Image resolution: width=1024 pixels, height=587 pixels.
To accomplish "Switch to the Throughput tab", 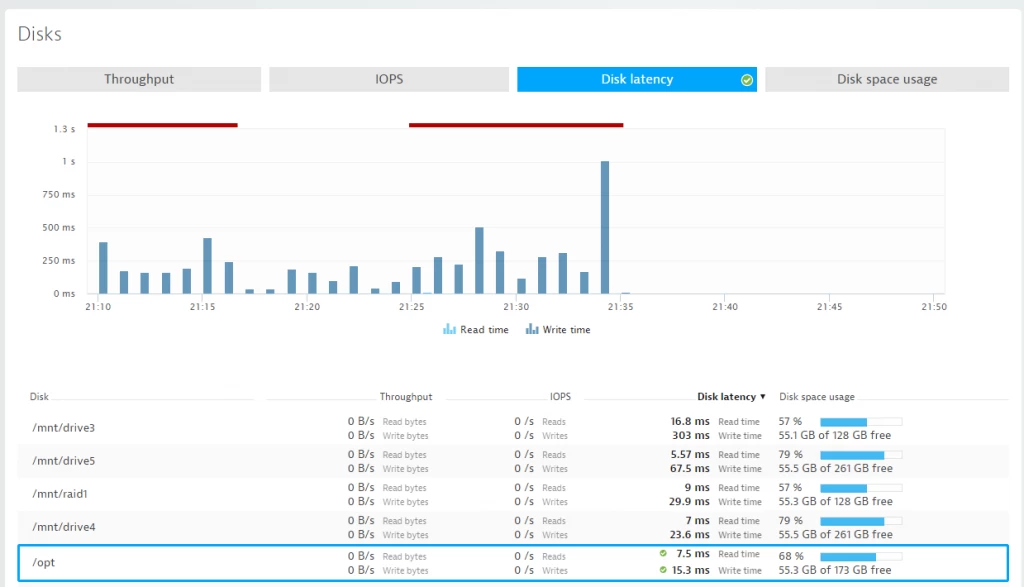I will coord(139,79).
